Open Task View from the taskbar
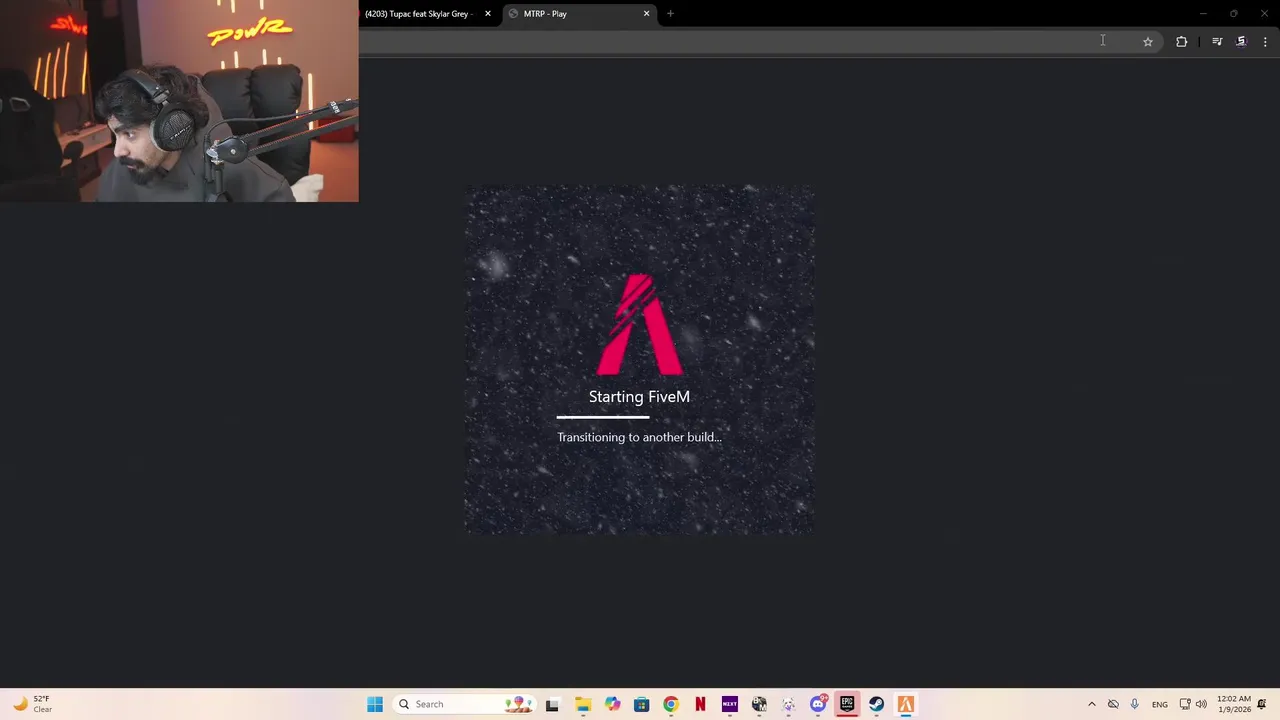Image resolution: width=1280 pixels, height=720 pixels. 552,704
